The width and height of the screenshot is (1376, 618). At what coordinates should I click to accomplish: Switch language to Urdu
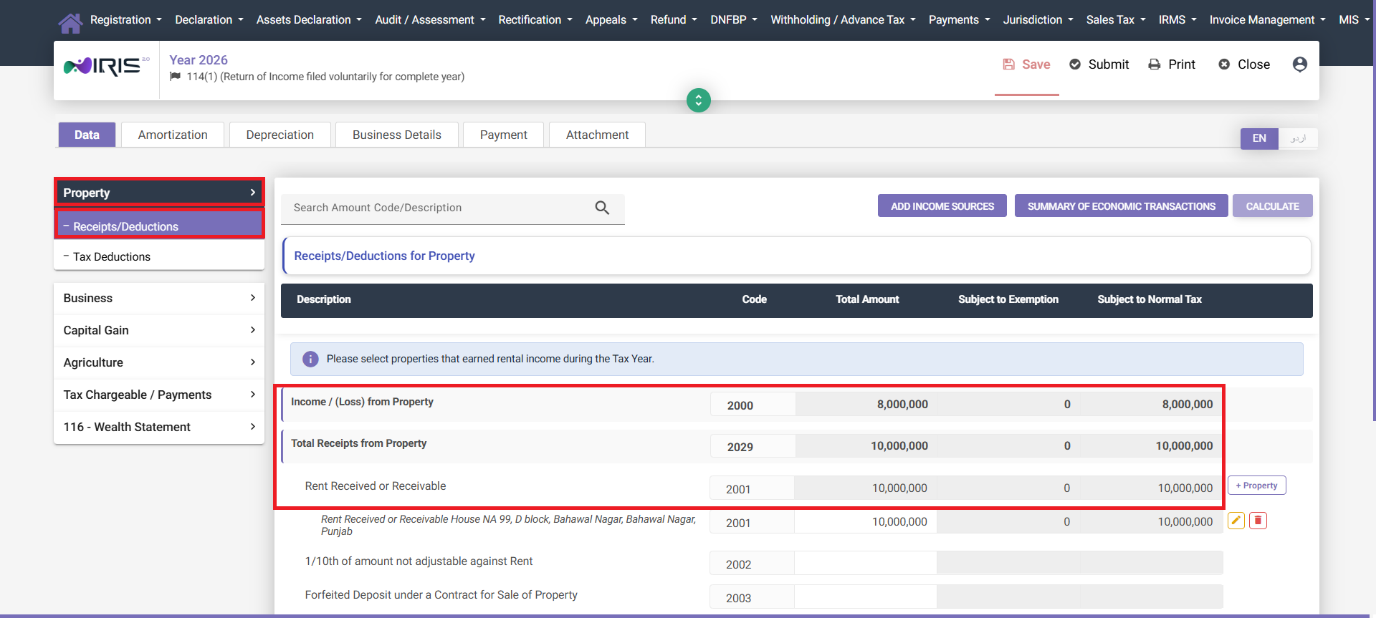(1298, 138)
